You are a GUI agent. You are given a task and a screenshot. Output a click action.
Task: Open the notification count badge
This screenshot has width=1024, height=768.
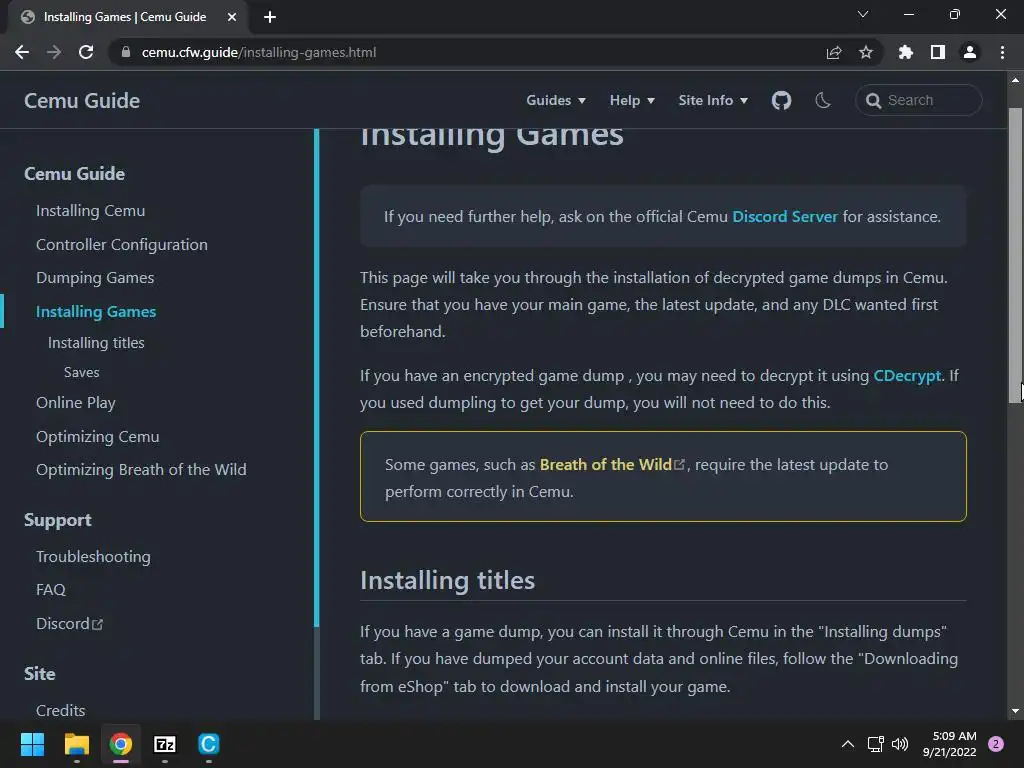click(996, 744)
